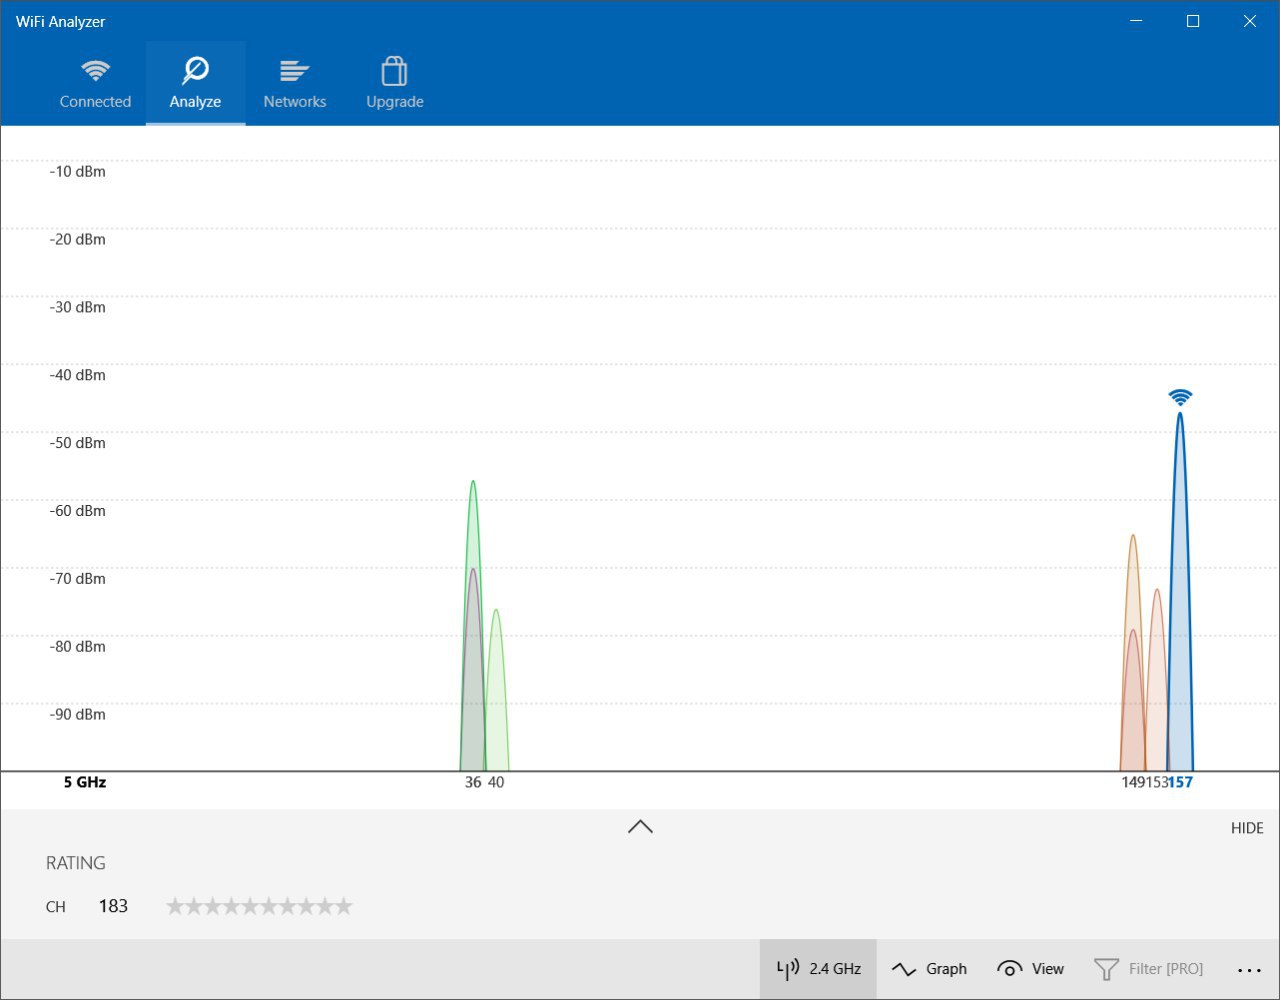The width and height of the screenshot is (1280, 1000).
Task: Click the -10 dBm axis label
Action: [x=78, y=171]
